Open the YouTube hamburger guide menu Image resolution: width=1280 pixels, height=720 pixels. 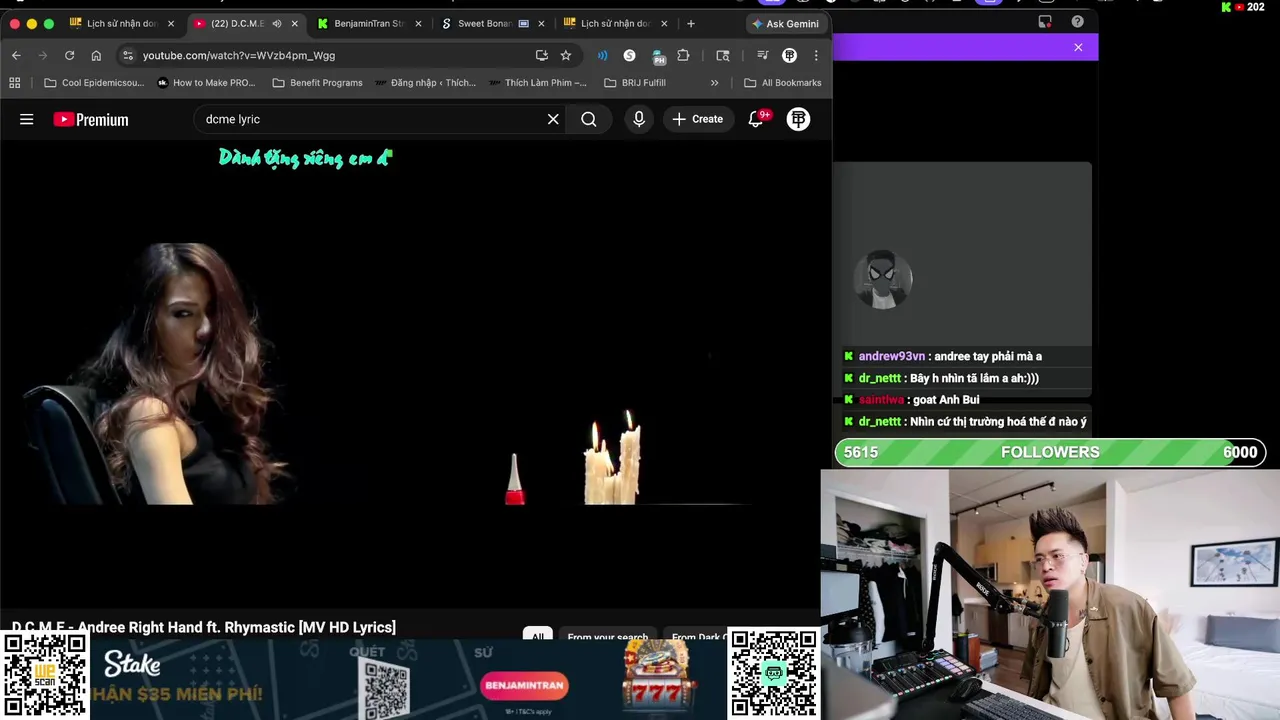[27, 119]
